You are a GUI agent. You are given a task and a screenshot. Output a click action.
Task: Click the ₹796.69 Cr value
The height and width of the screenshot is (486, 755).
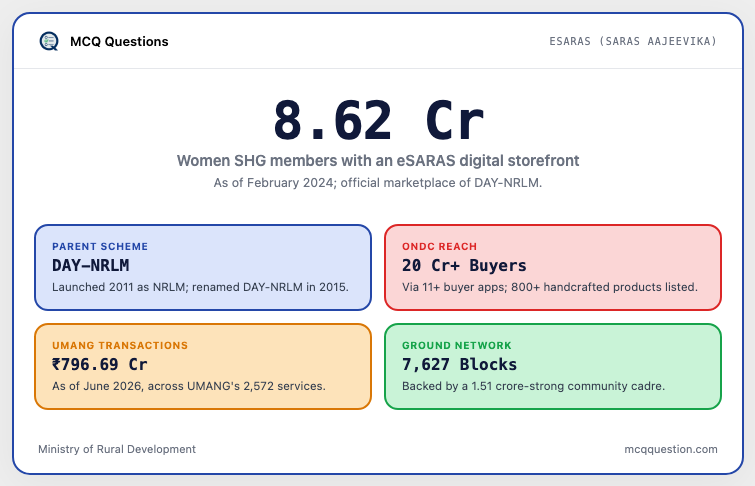(100, 365)
